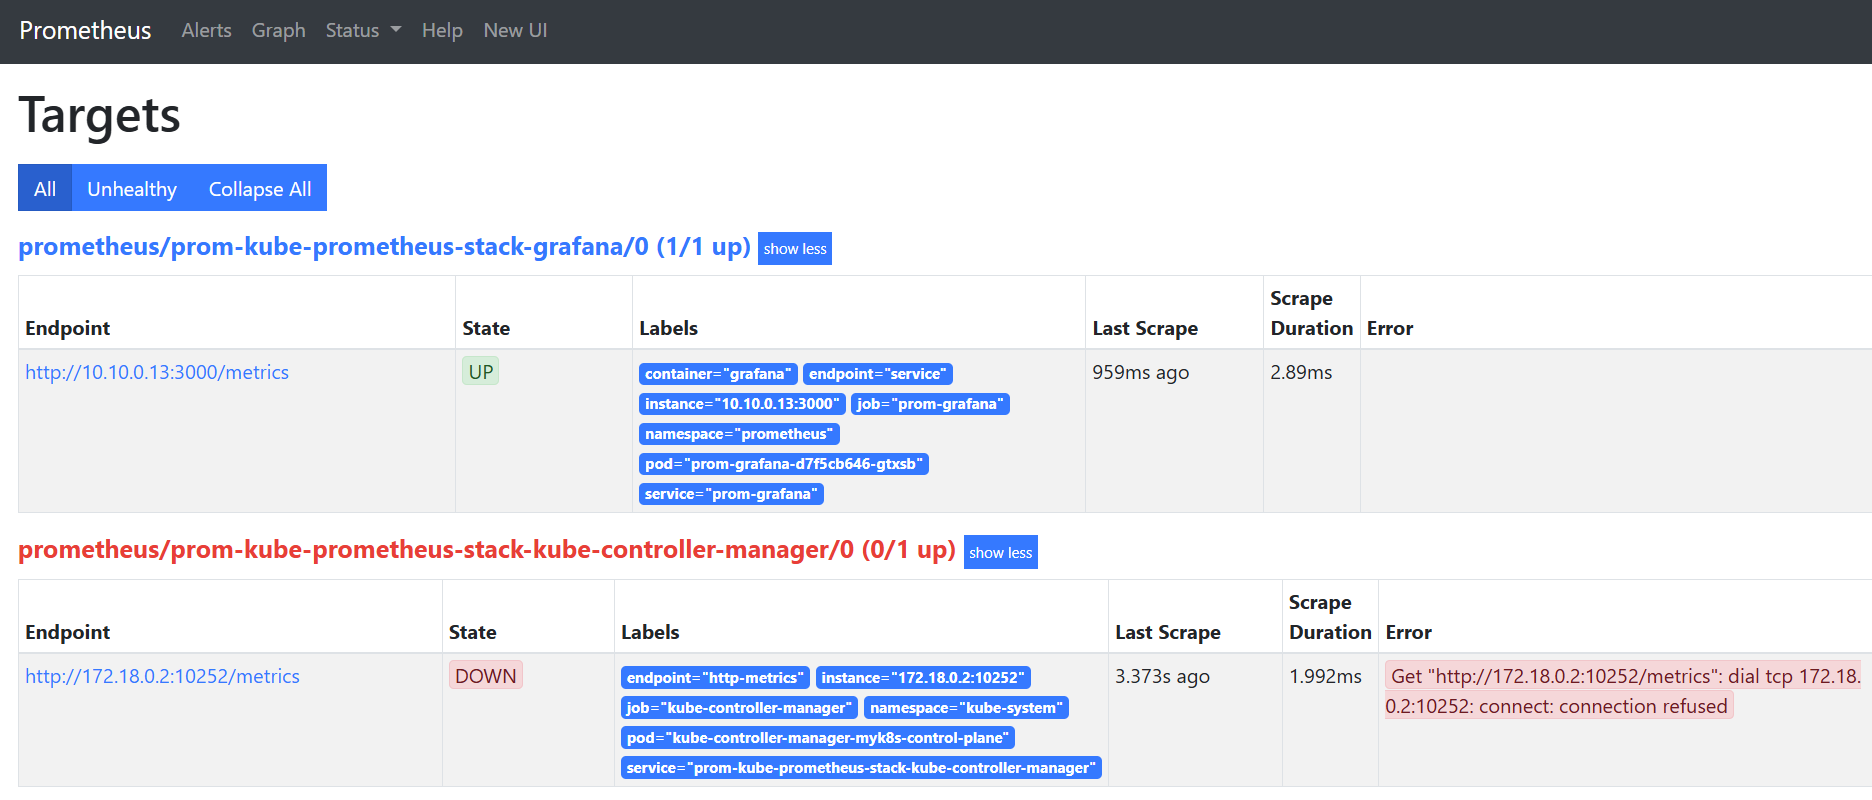The image size is (1872, 800).
Task: Click the 959ms ago last scrape value
Action: [1141, 372]
